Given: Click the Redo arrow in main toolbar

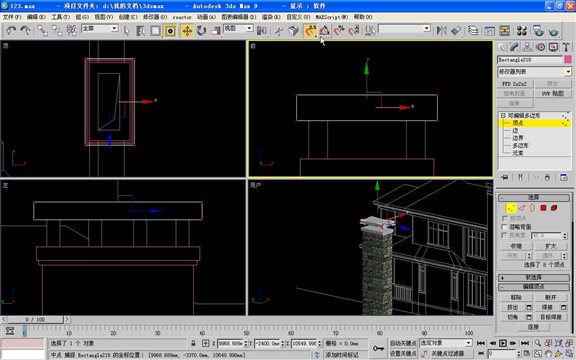Looking at the screenshot, I should click(25, 30).
